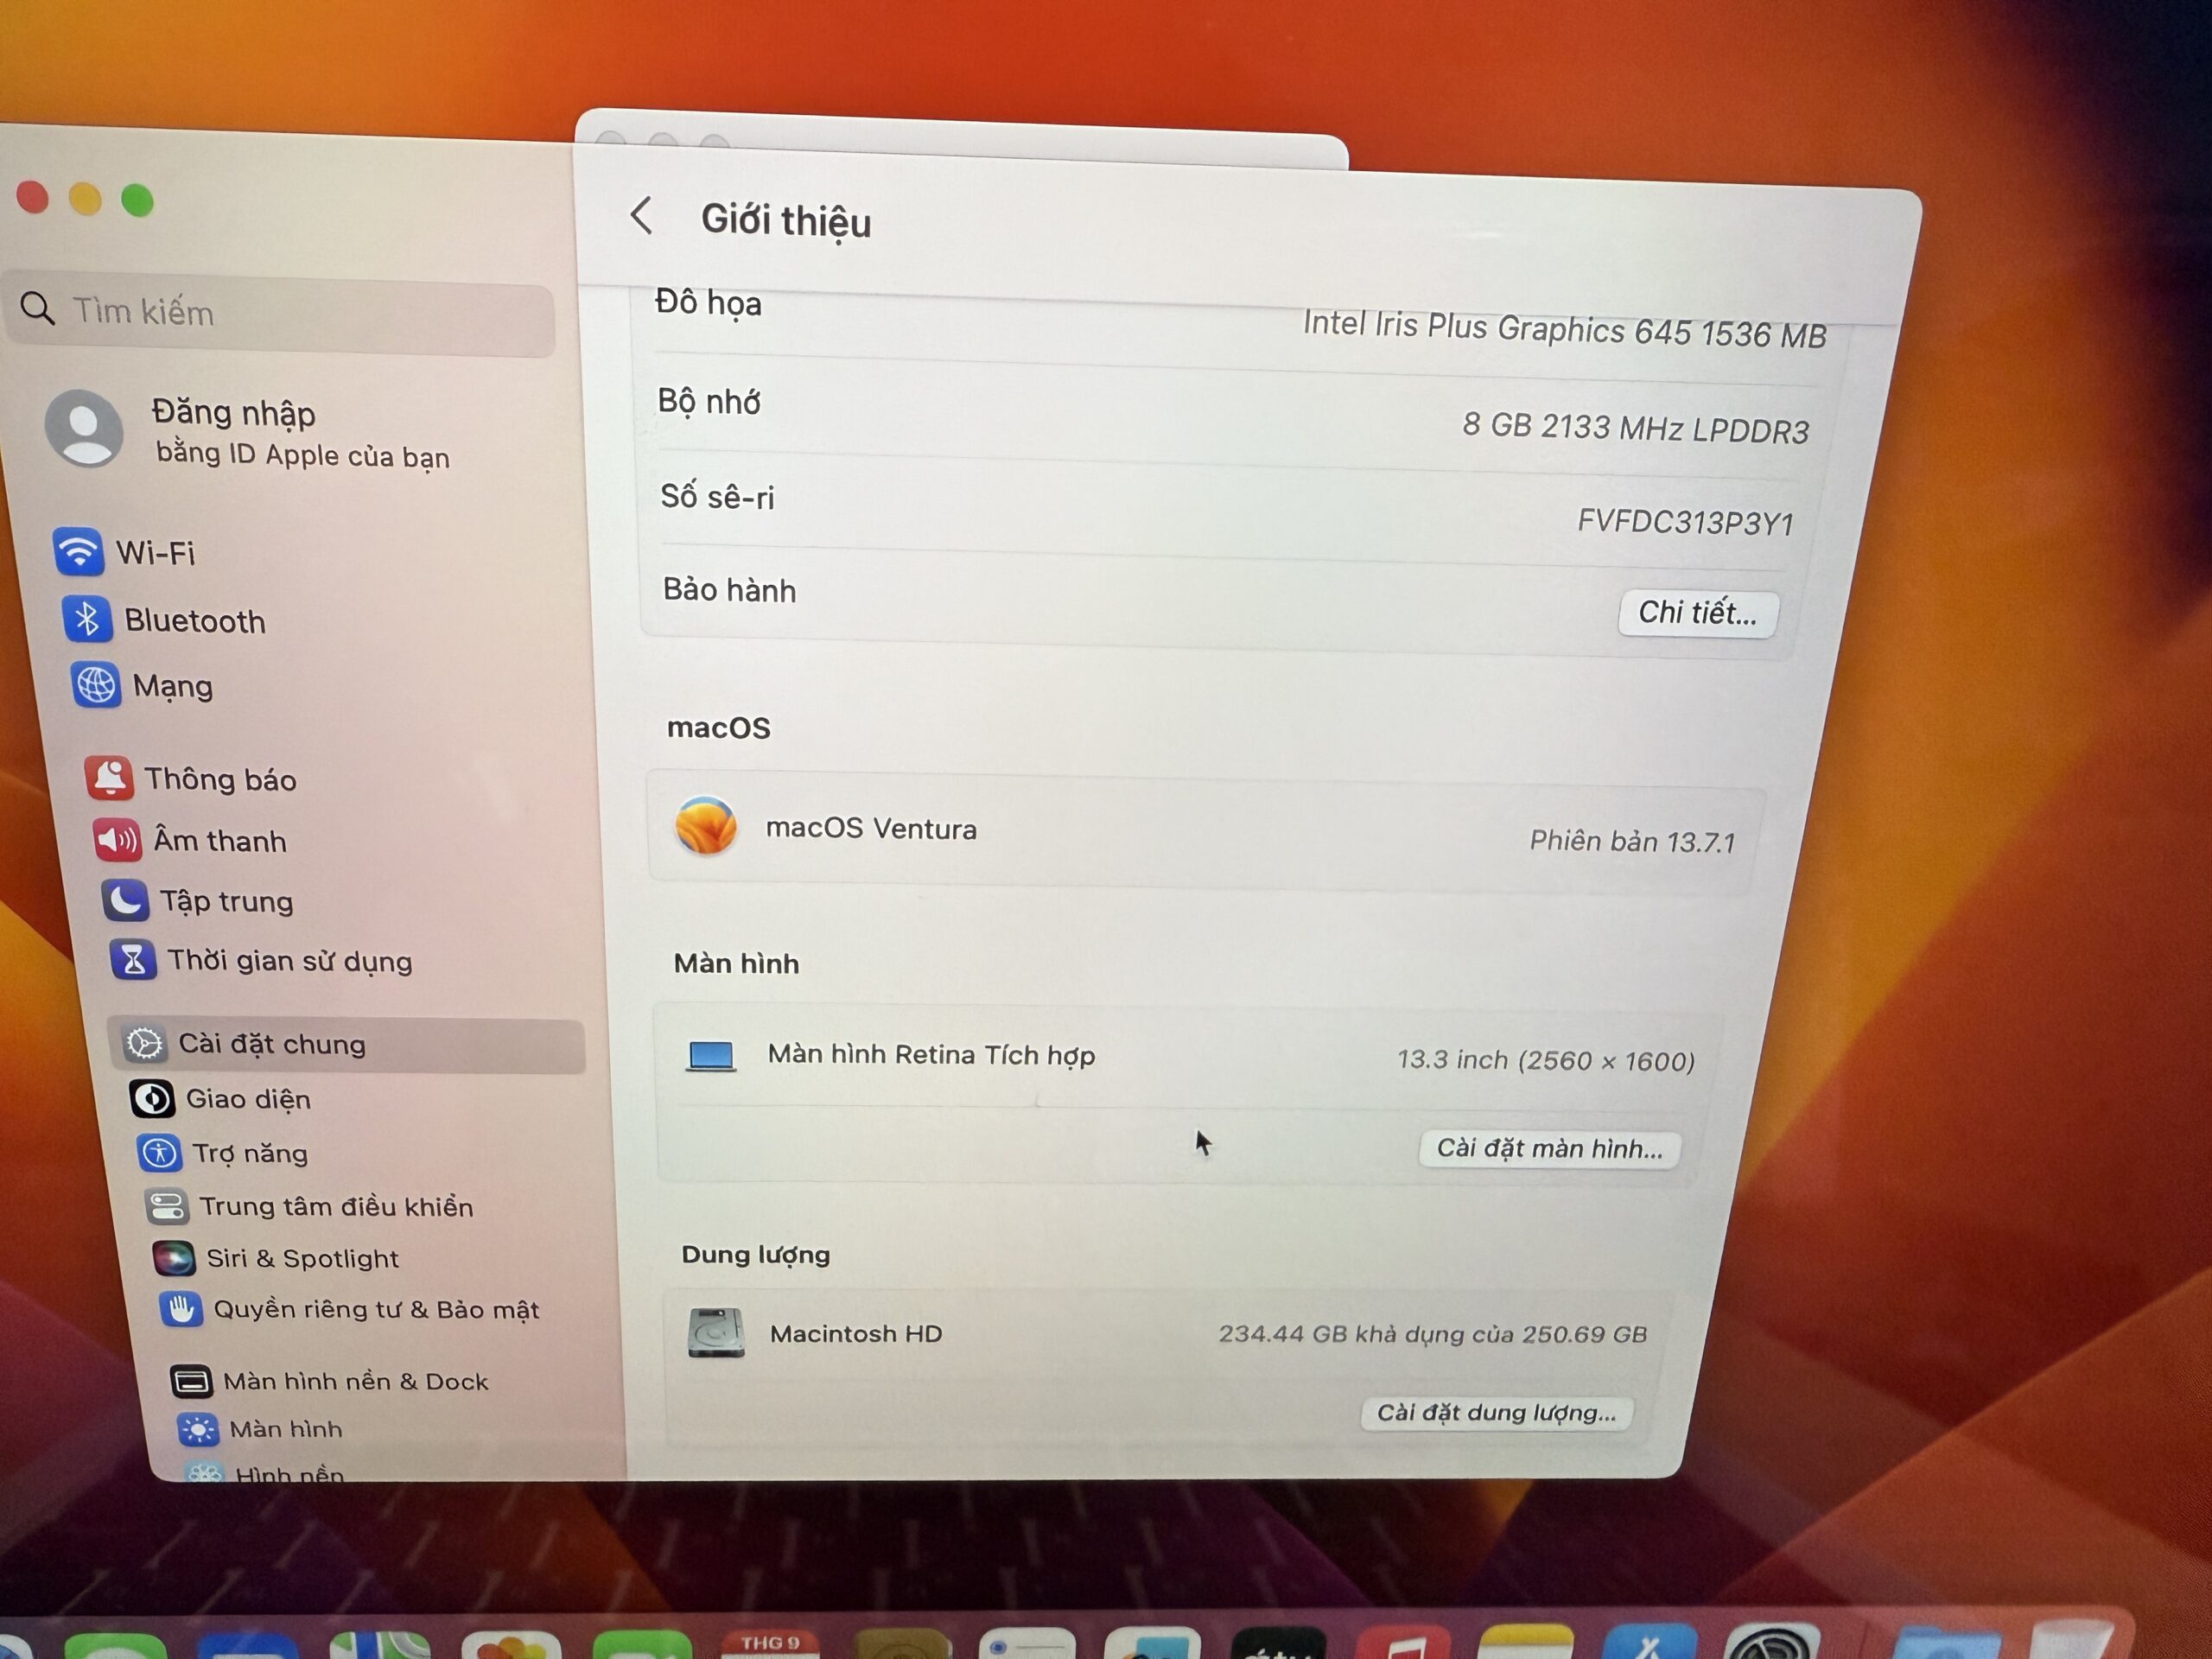This screenshot has height=1659, width=2212.
Task: Click Đăng nhập bằng ID Apple của bạn
Action: (x=301, y=433)
